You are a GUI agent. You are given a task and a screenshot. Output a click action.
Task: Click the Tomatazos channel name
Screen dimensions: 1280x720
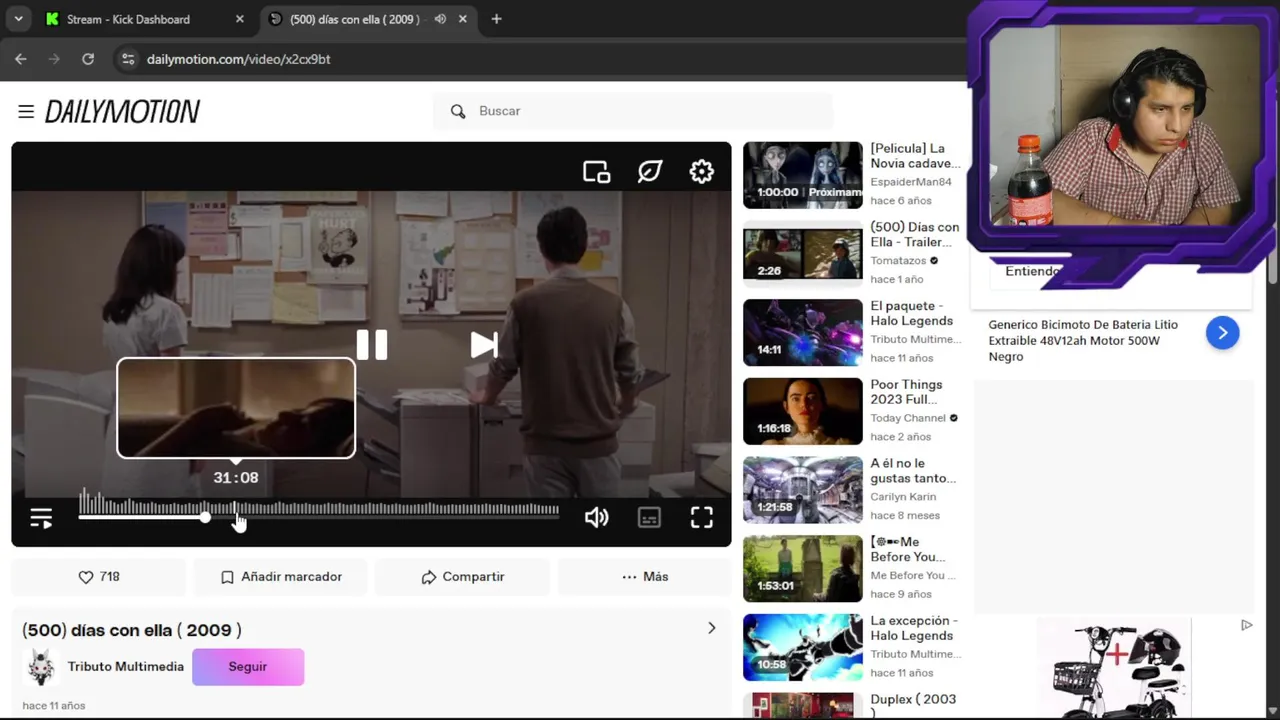click(x=898, y=261)
